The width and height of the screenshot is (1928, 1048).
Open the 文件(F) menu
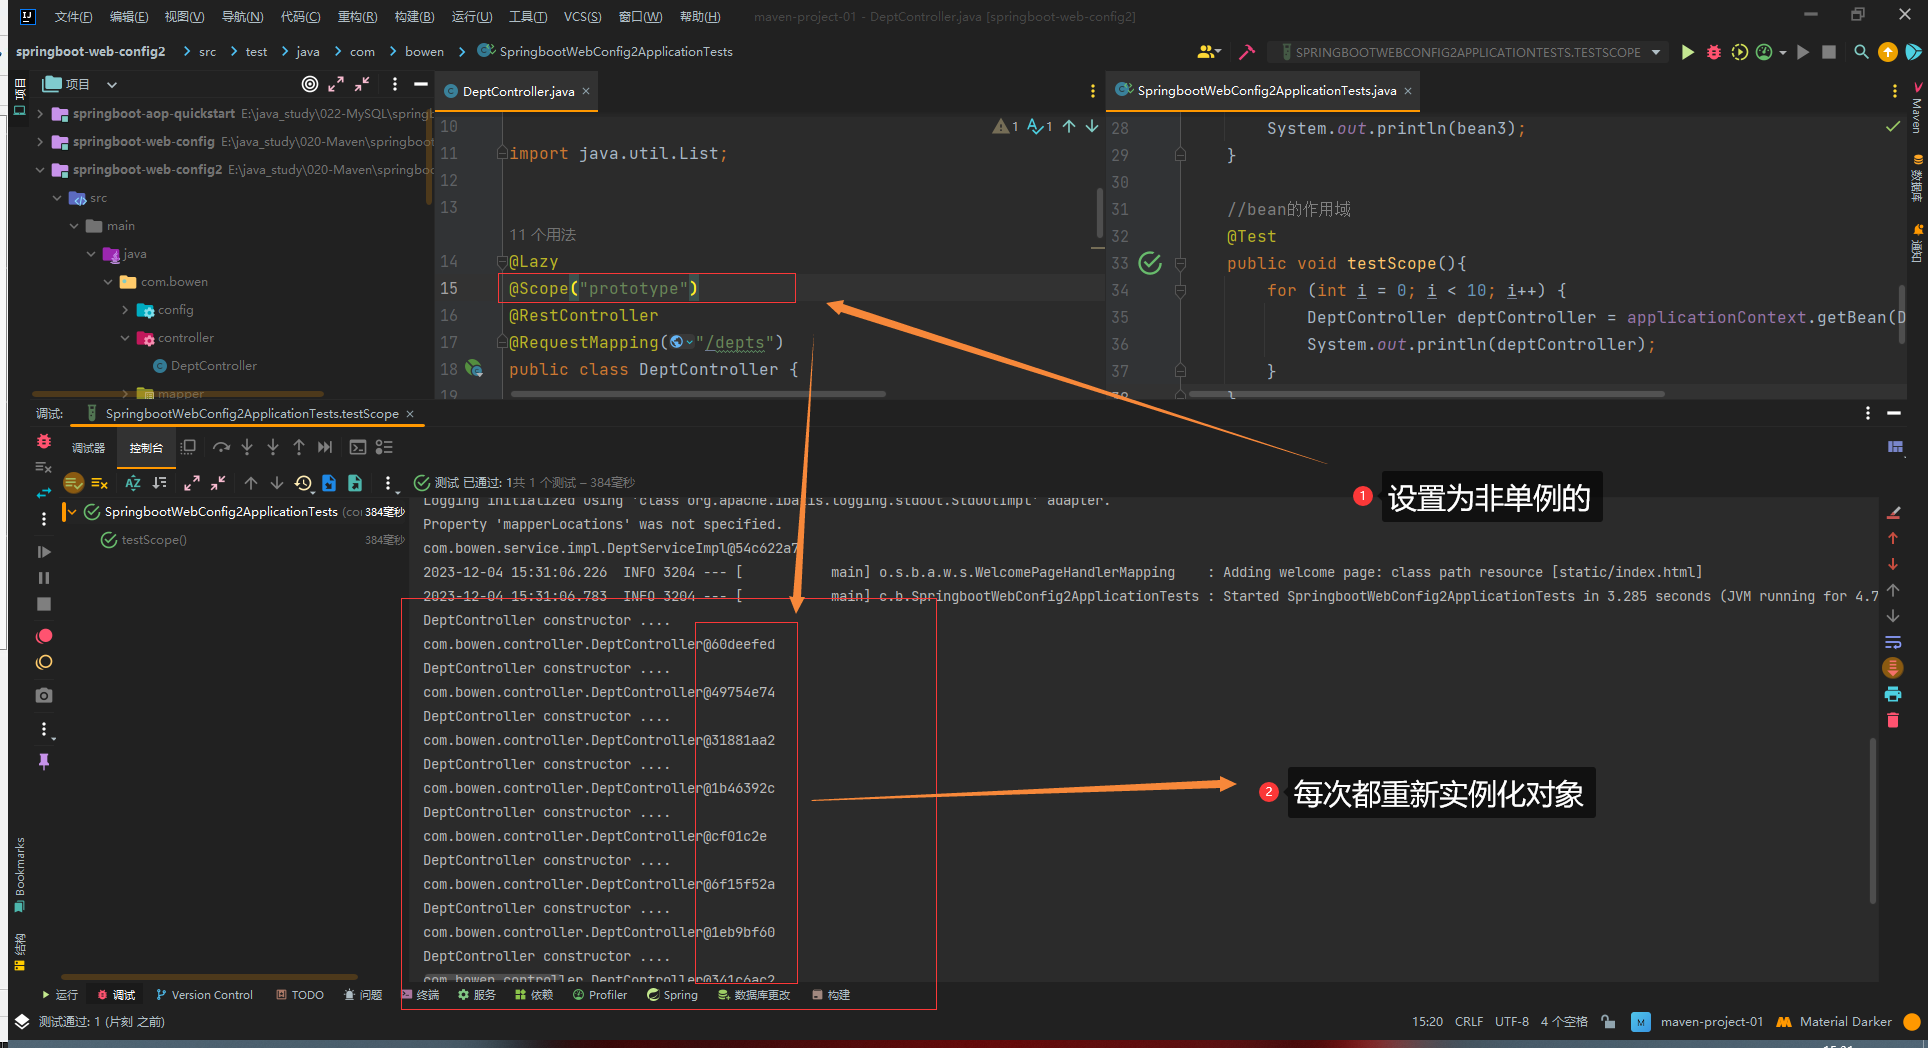point(73,17)
